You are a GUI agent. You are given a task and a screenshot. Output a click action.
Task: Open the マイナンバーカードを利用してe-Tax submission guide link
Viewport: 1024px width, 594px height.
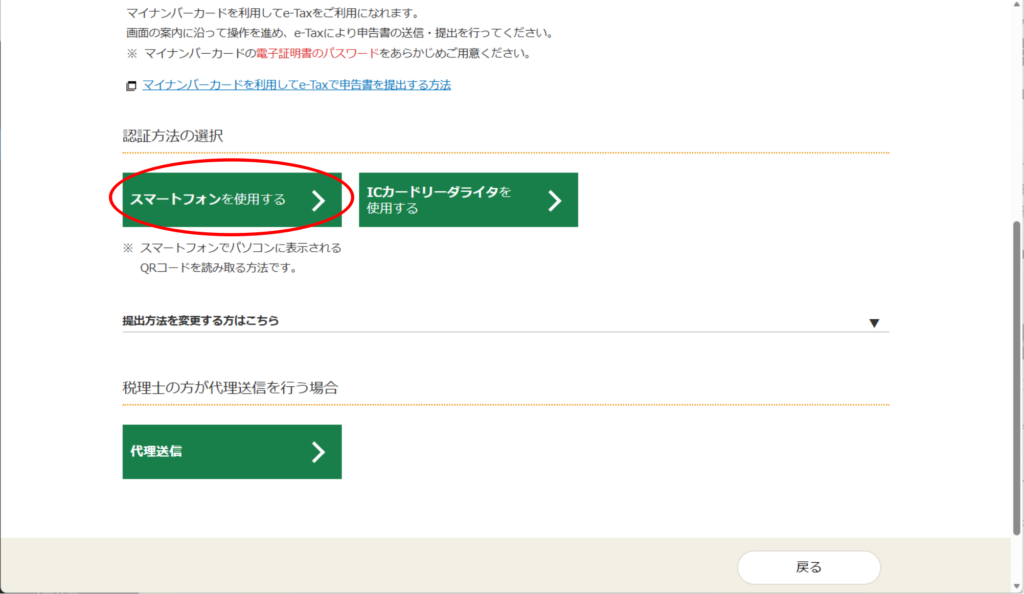pos(297,85)
